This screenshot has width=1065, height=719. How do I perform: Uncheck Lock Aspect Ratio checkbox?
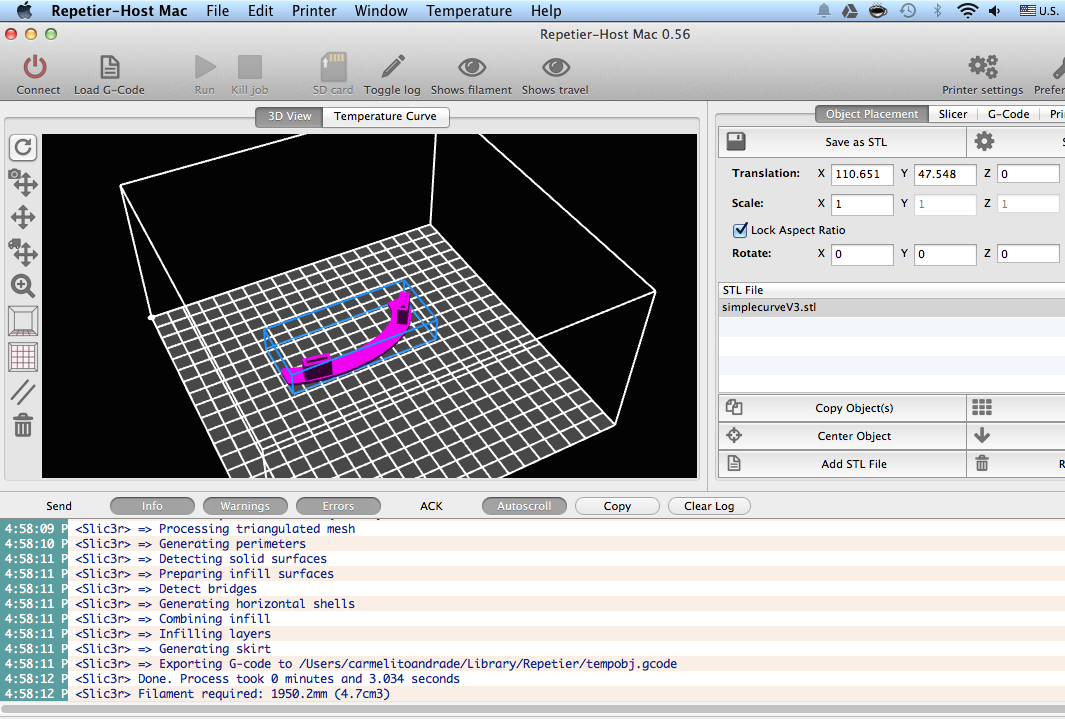coord(740,230)
